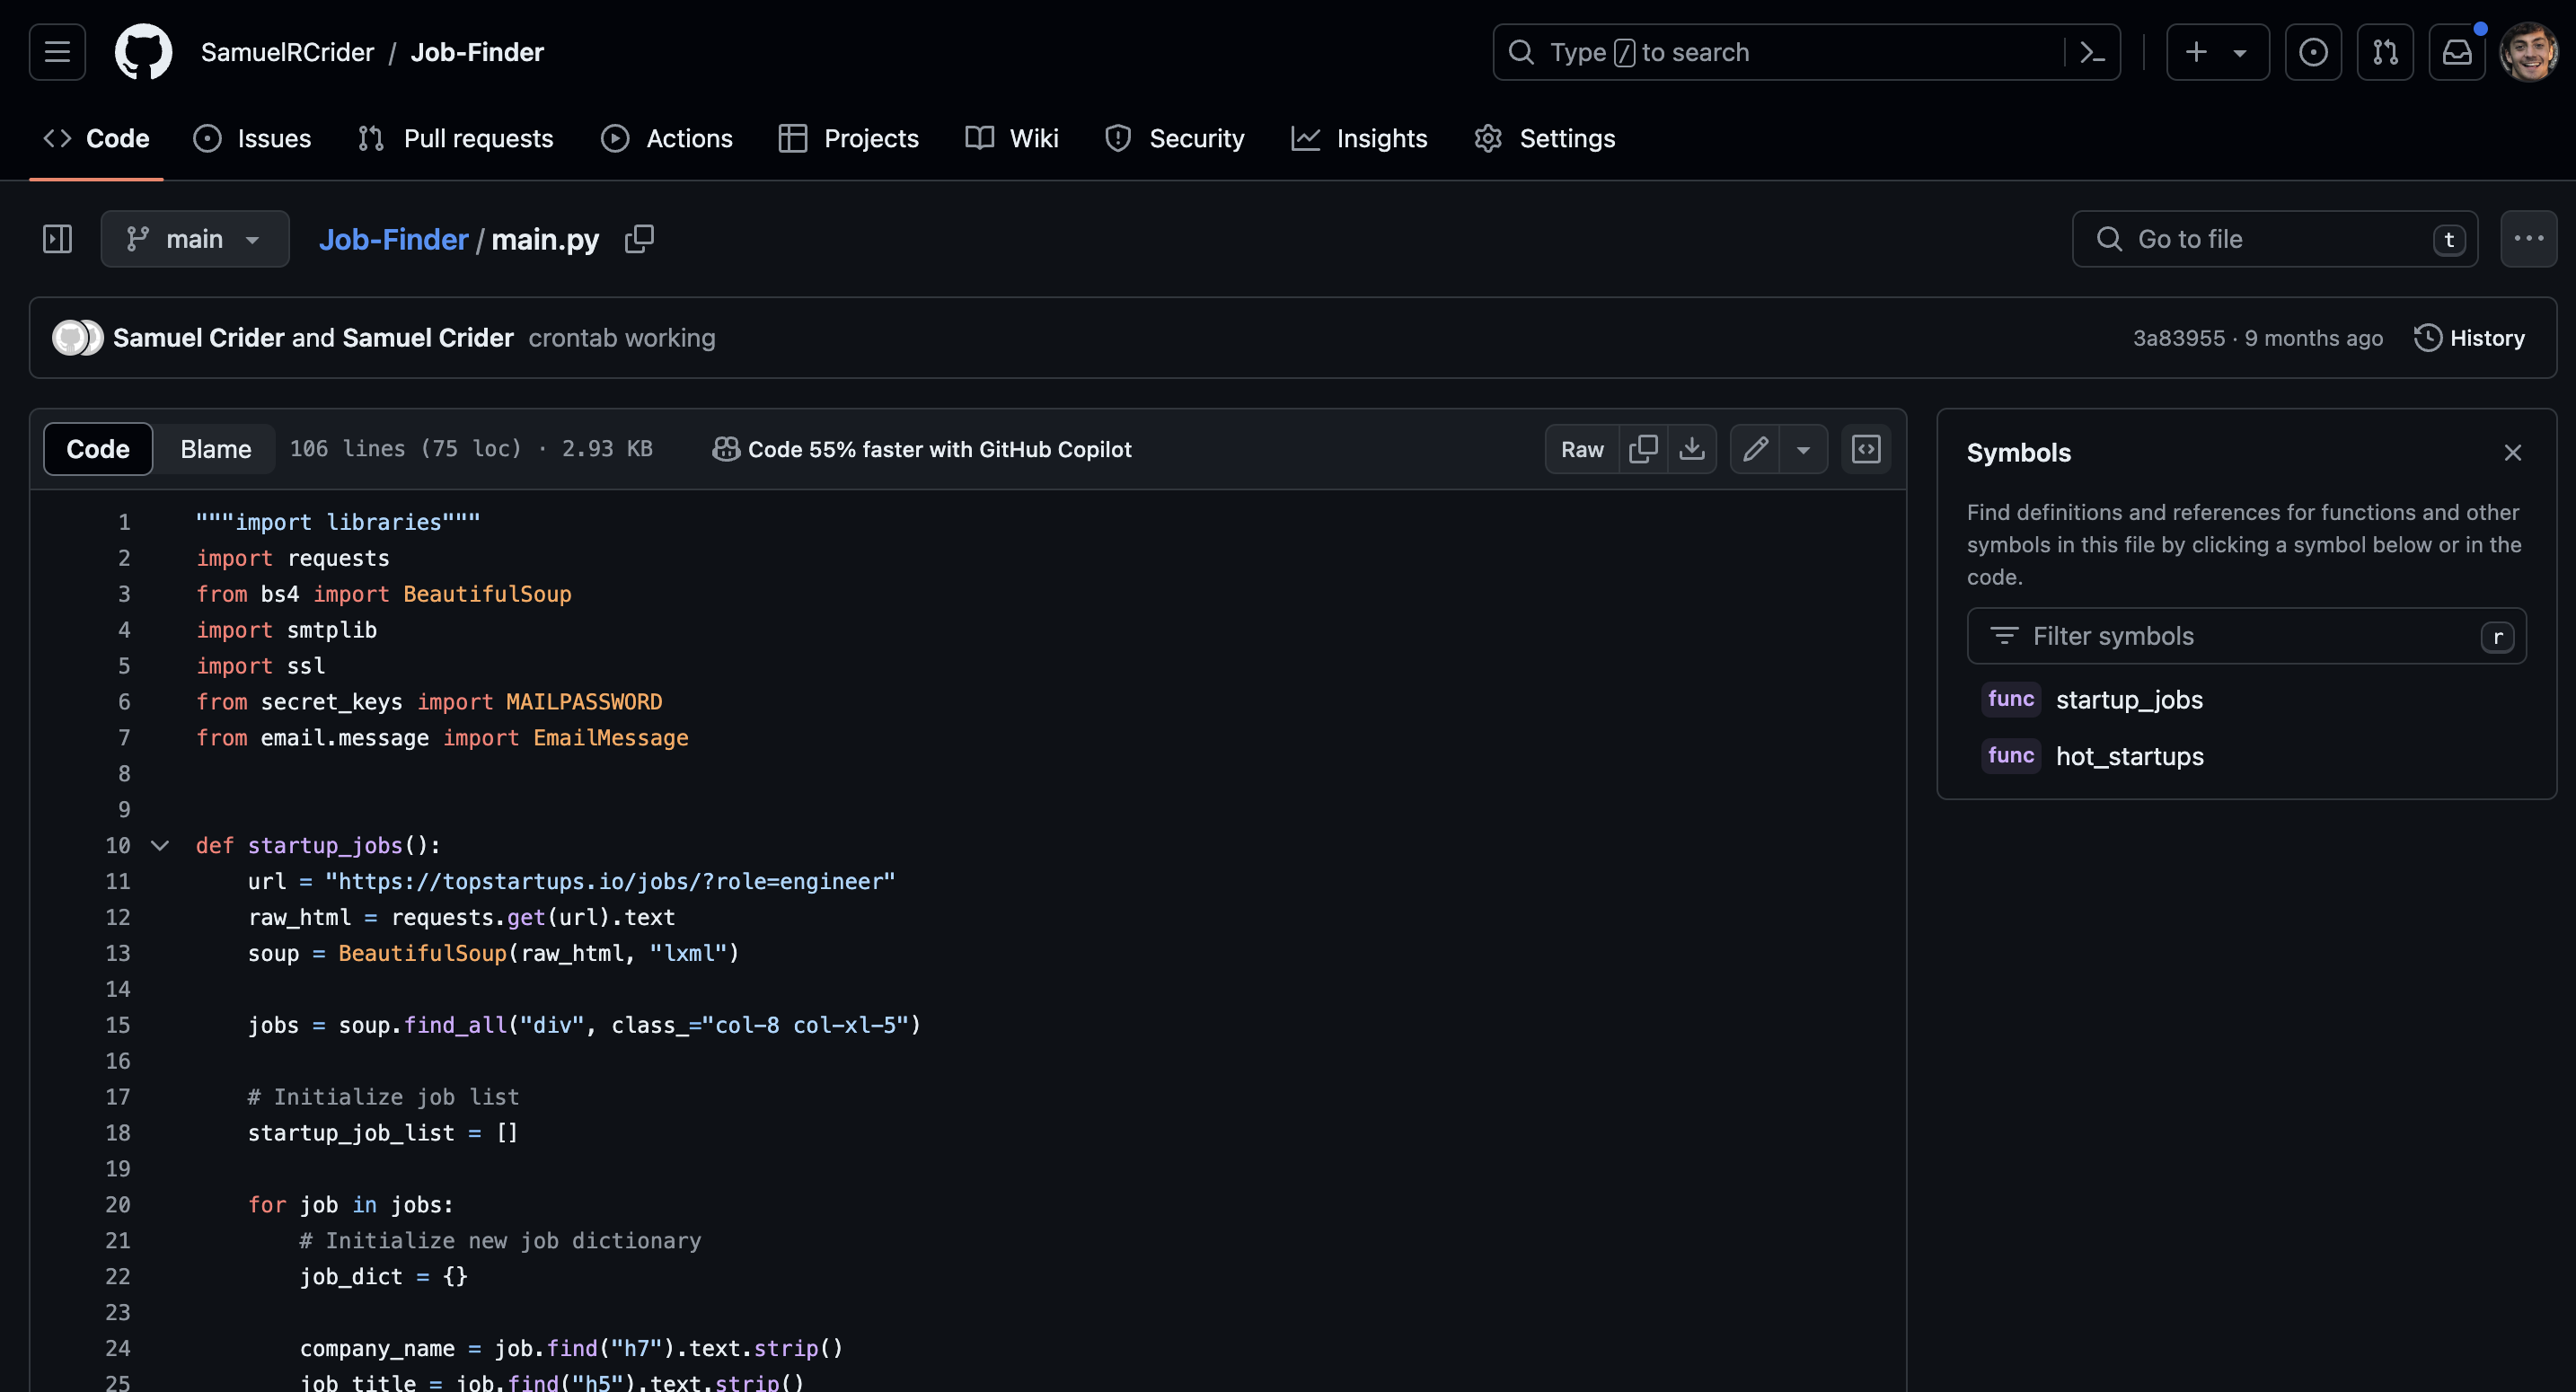Go to GitHub homepage logo
Viewport: 2576px width, 1392px height.
(143, 52)
